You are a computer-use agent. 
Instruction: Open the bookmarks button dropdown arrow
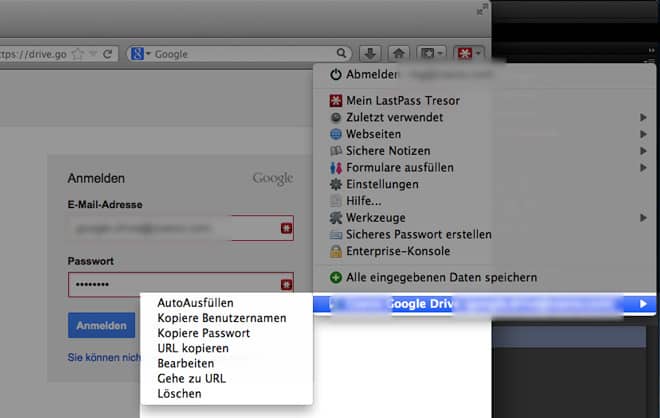point(440,53)
